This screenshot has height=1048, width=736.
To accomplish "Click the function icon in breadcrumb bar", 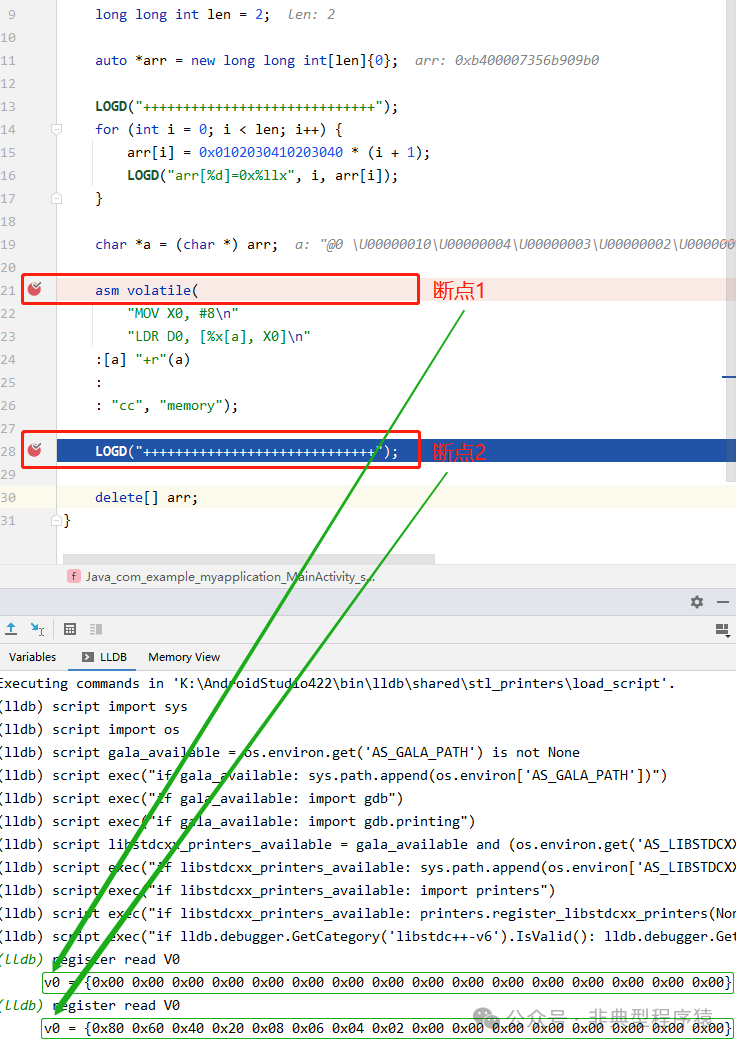I will (x=74, y=576).
